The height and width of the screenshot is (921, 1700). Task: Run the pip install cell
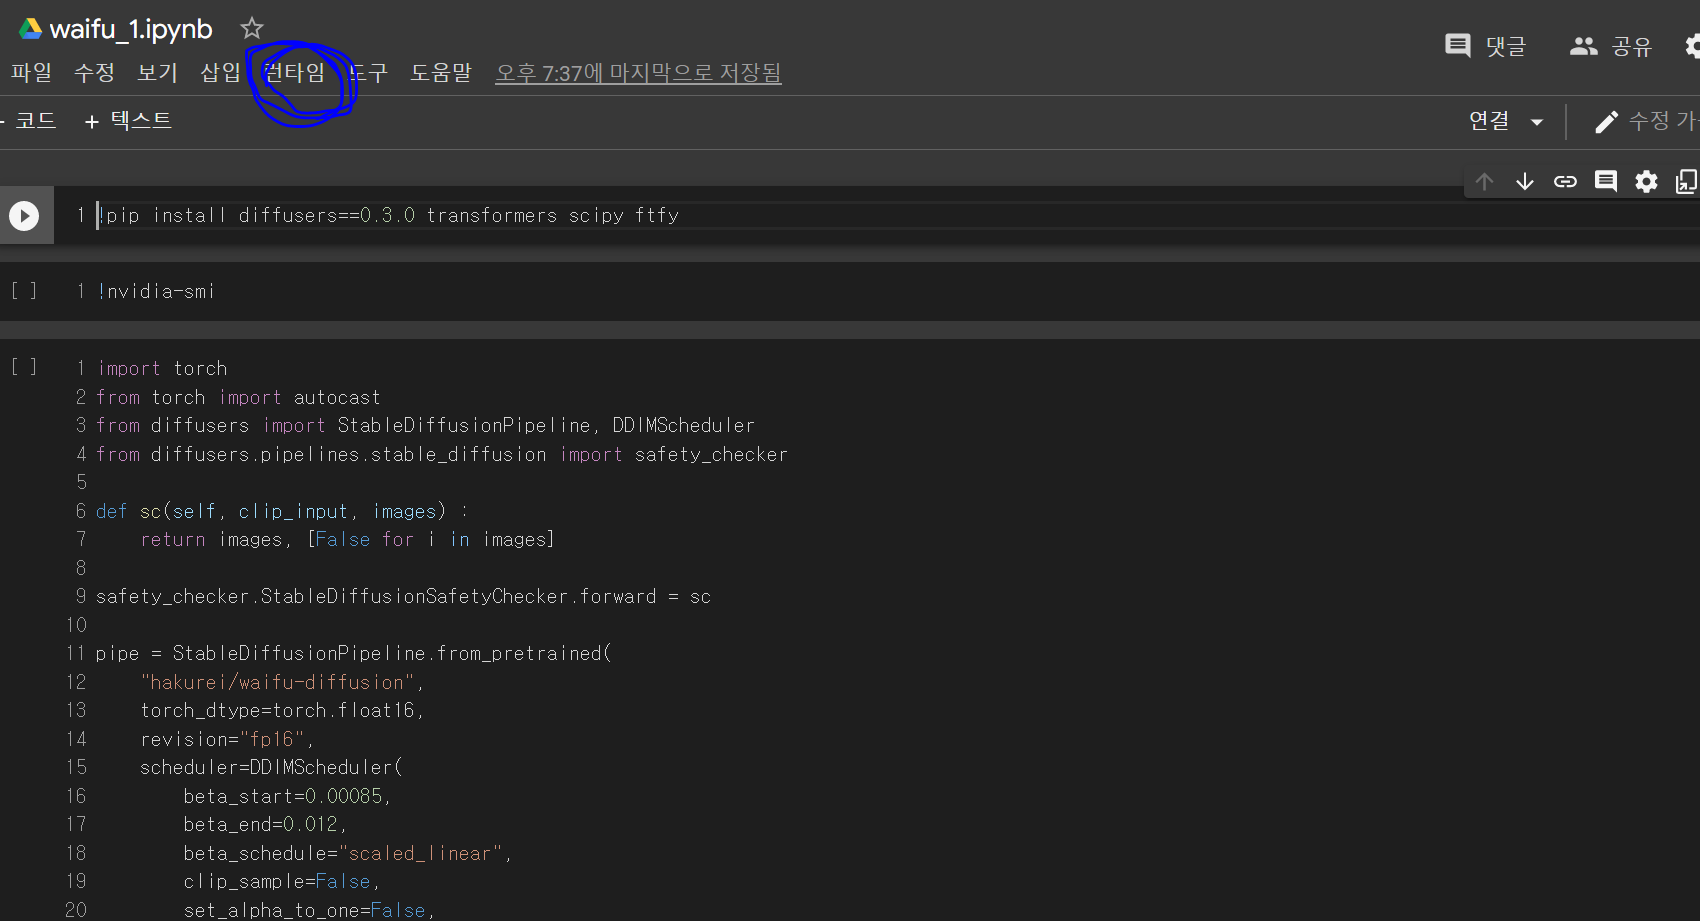pos(24,215)
